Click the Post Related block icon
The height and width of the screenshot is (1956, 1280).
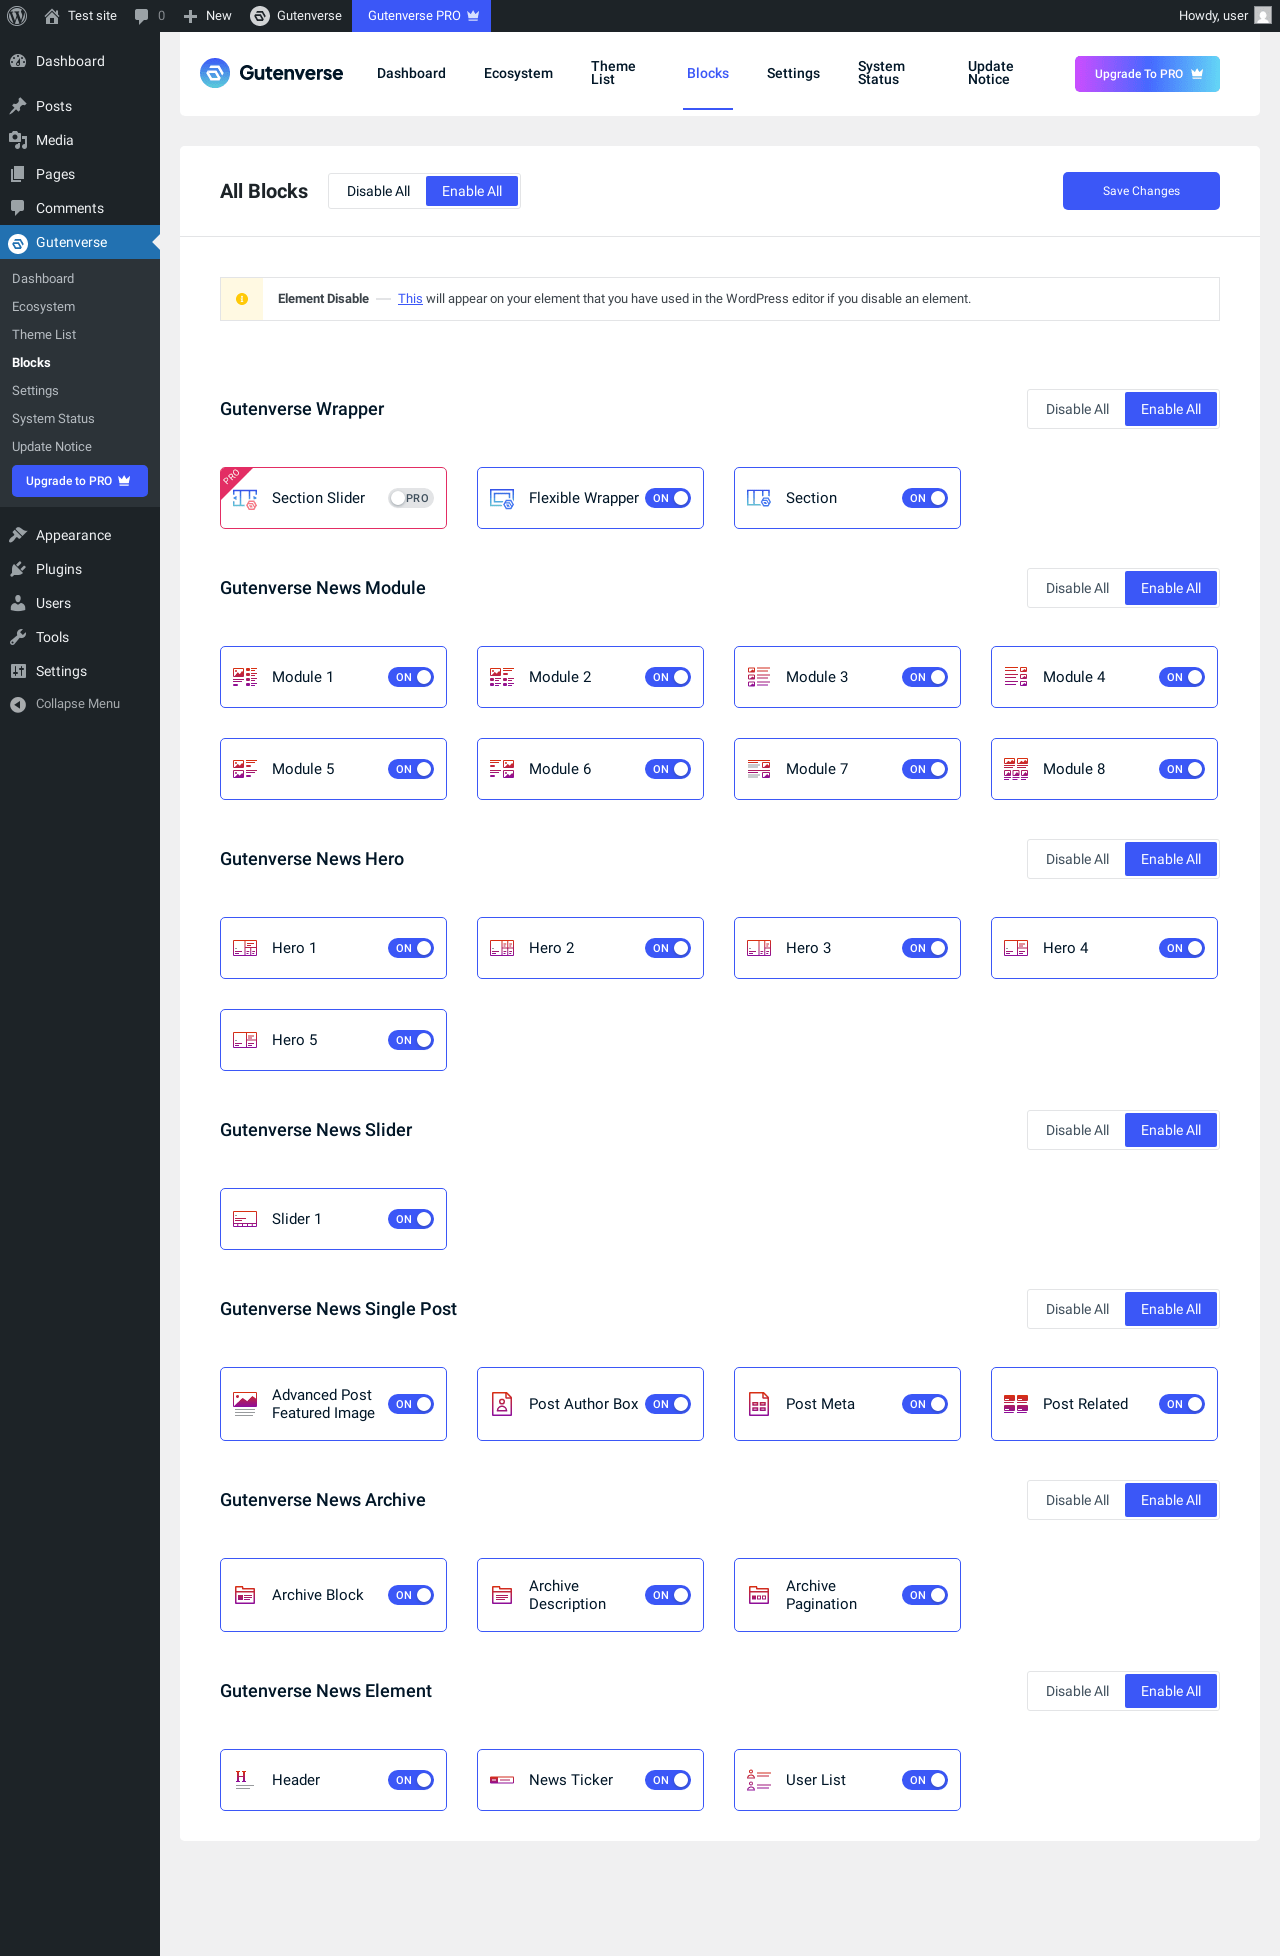(x=1016, y=1404)
